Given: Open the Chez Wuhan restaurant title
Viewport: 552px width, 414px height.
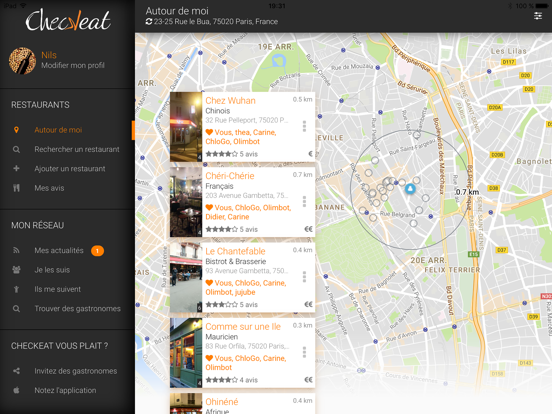Looking at the screenshot, I should tap(231, 101).
